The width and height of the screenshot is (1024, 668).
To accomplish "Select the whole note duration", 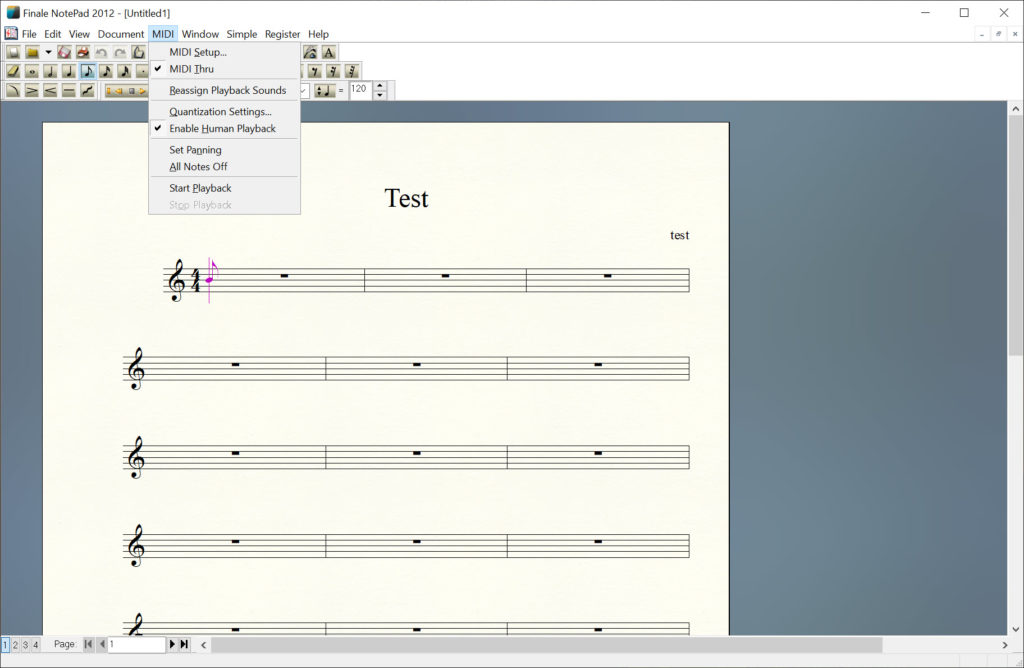I will [32, 71].
